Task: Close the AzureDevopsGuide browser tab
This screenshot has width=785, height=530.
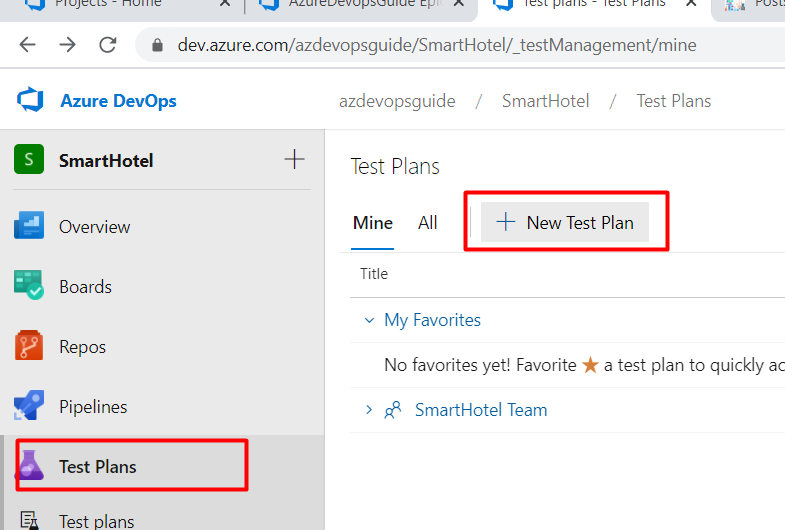Action: pos(458,4)
